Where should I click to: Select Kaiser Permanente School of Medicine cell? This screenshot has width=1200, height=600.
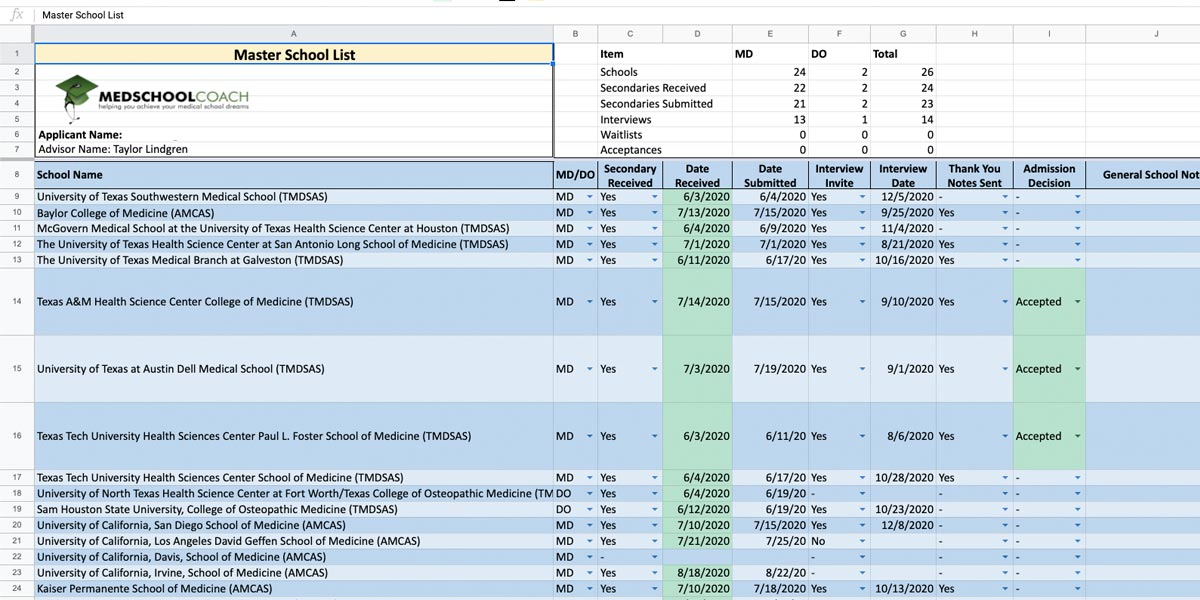[x=294, y=590]
